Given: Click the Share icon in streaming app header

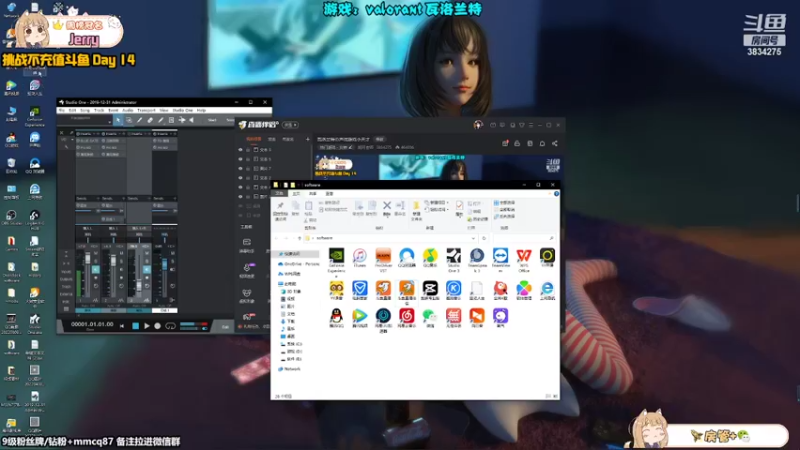Looking at the screenshot, I should (555, 143).
